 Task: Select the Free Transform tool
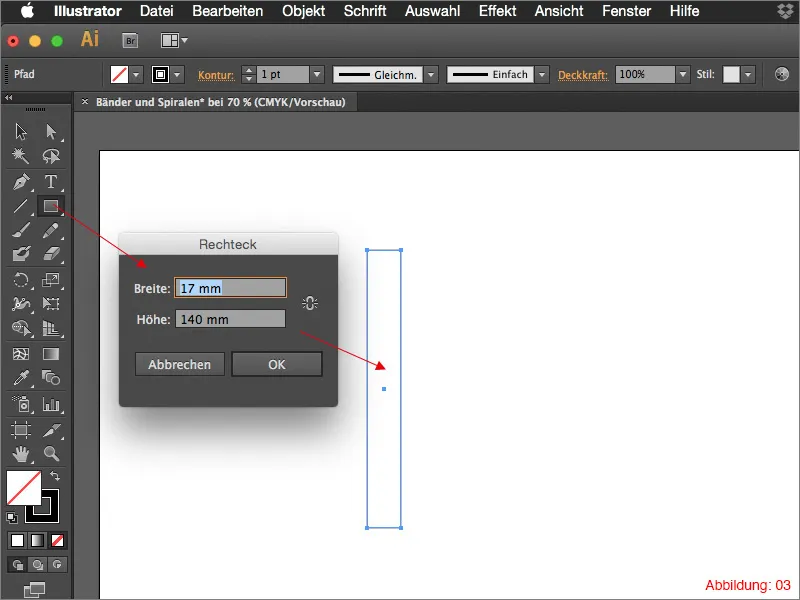click(x=51, y=304)
